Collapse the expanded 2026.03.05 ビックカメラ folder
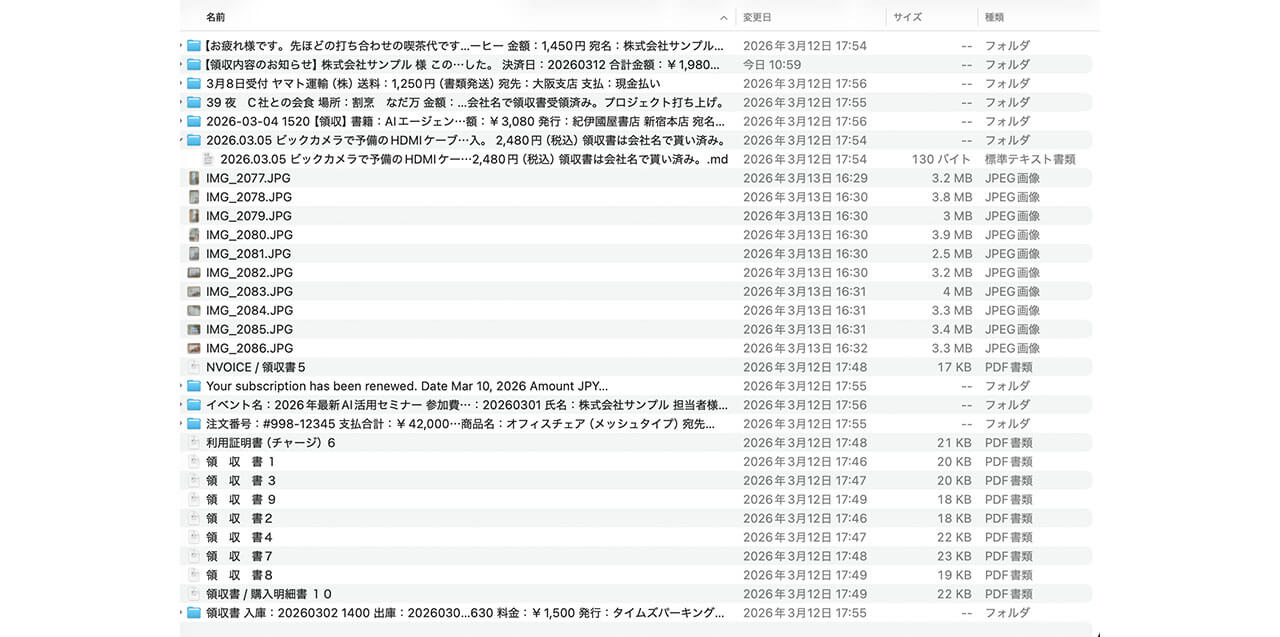 tap(182, 140)
